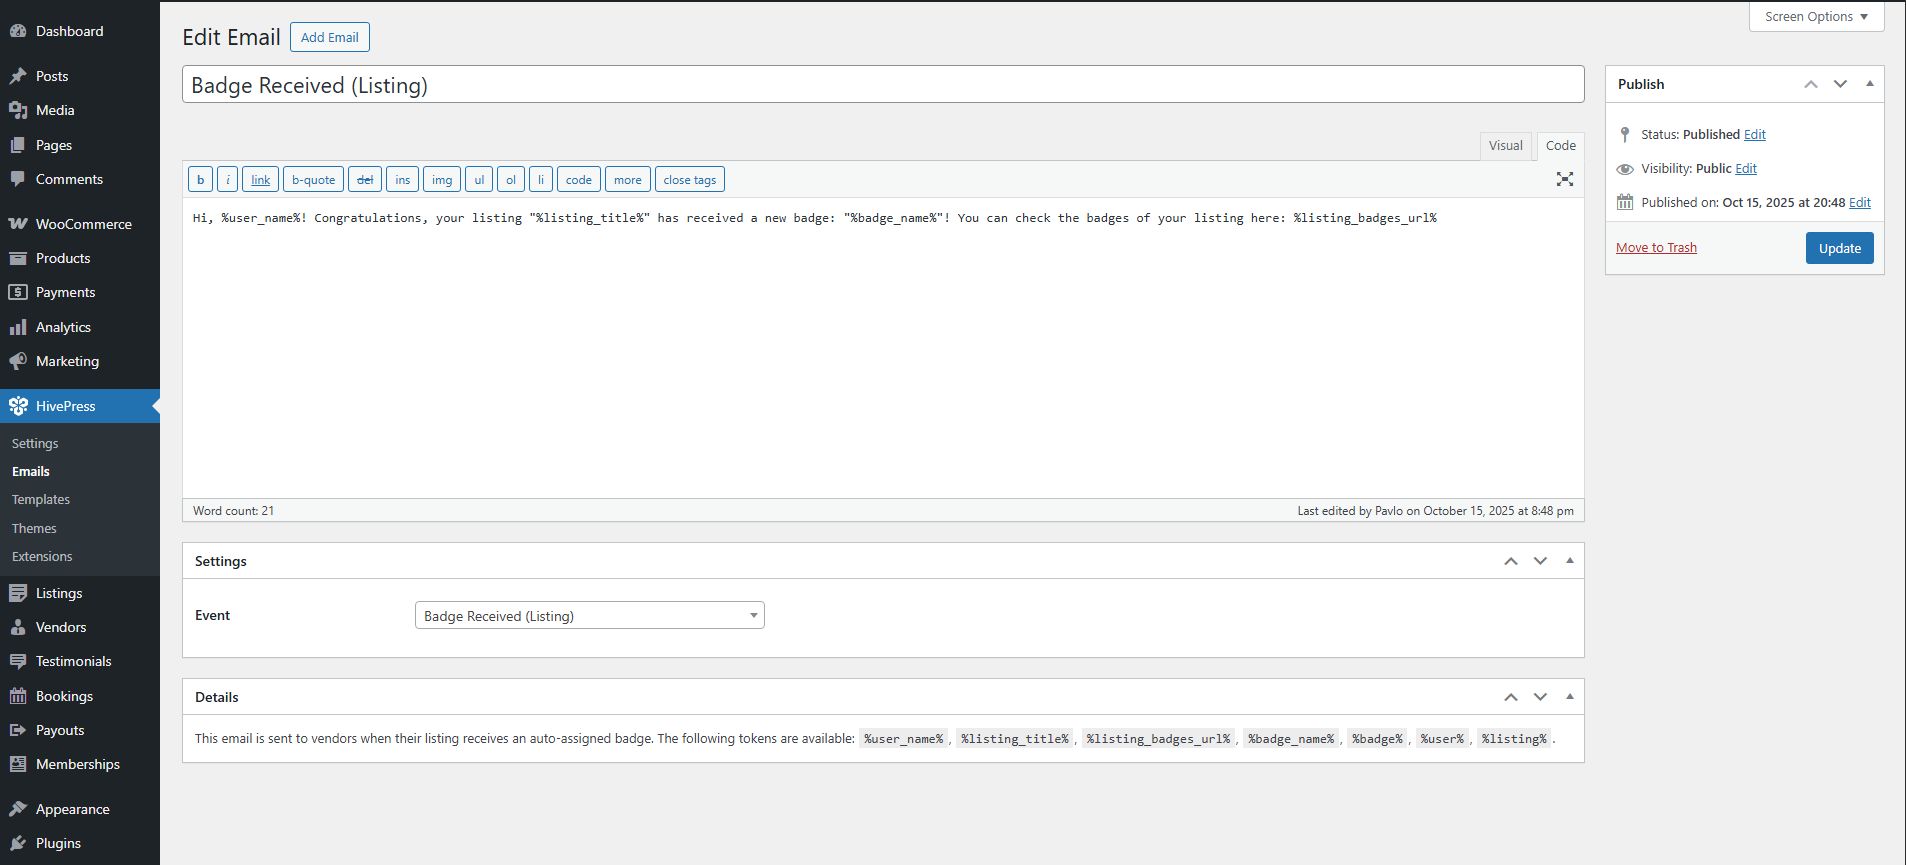Edit the Visibility link

(1746, 168)
